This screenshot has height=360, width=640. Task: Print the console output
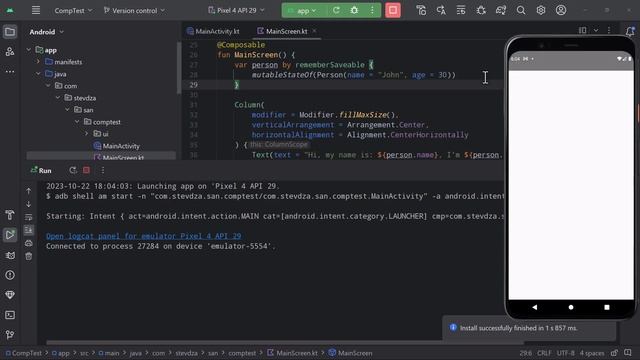29,243
